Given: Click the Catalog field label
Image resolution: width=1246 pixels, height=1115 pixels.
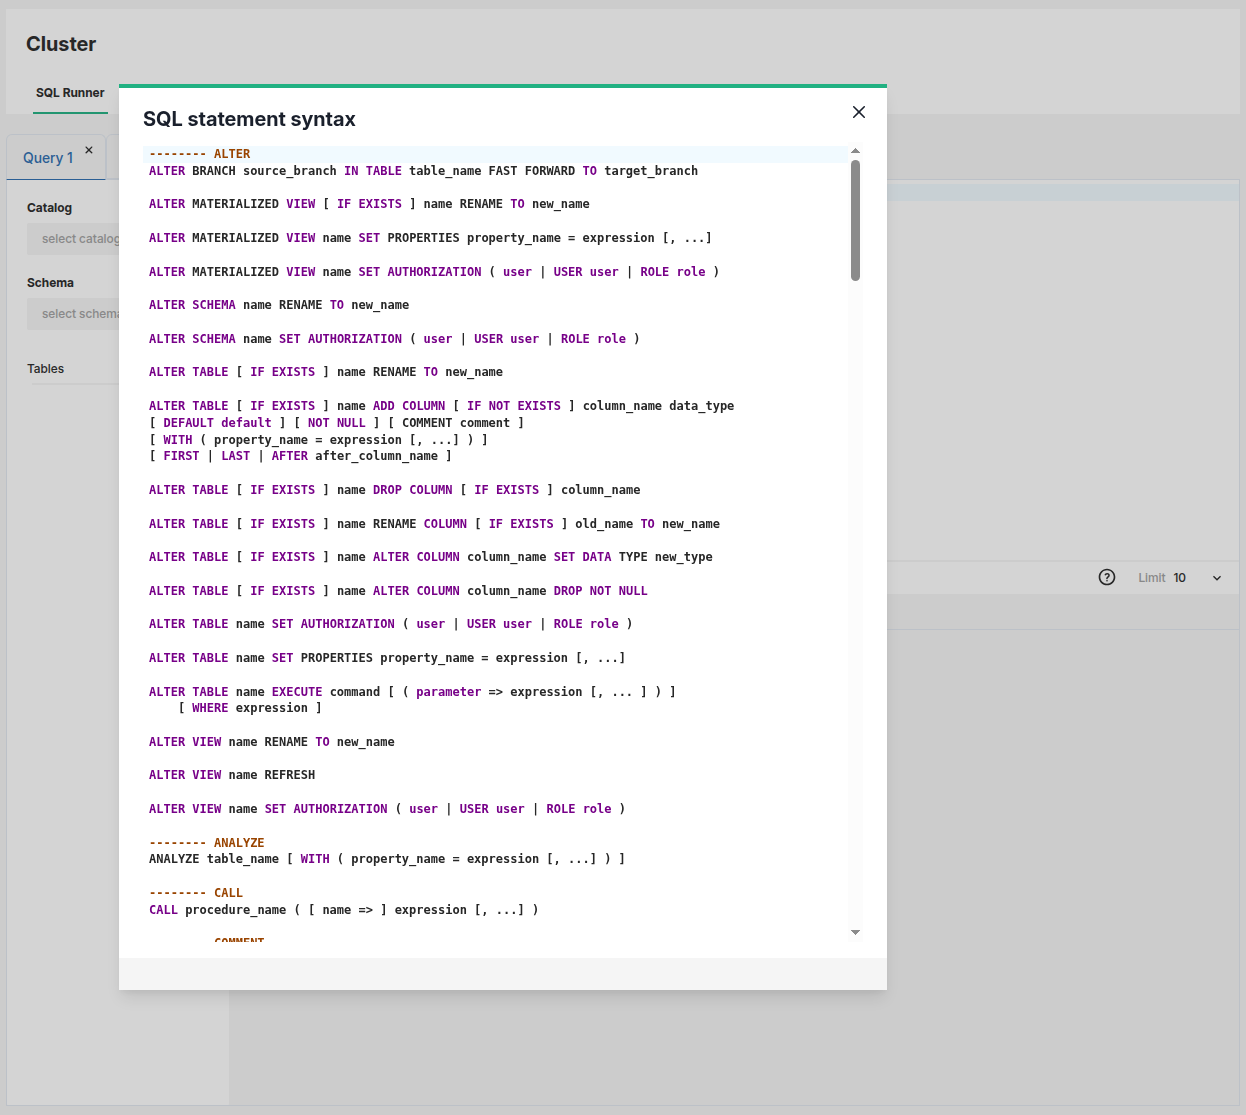Looking at the screenshot, I should 49,207.
